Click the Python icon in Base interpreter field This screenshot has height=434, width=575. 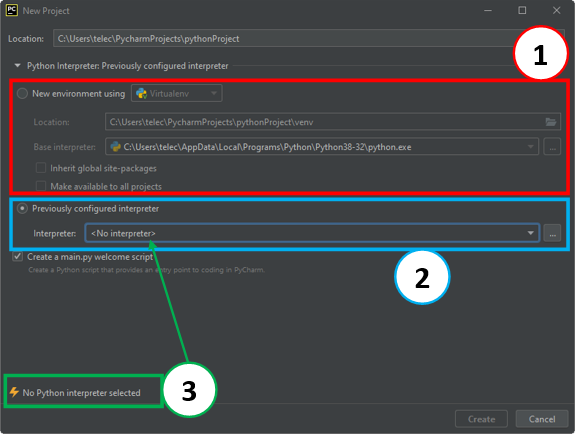click(x=116, y=147)
